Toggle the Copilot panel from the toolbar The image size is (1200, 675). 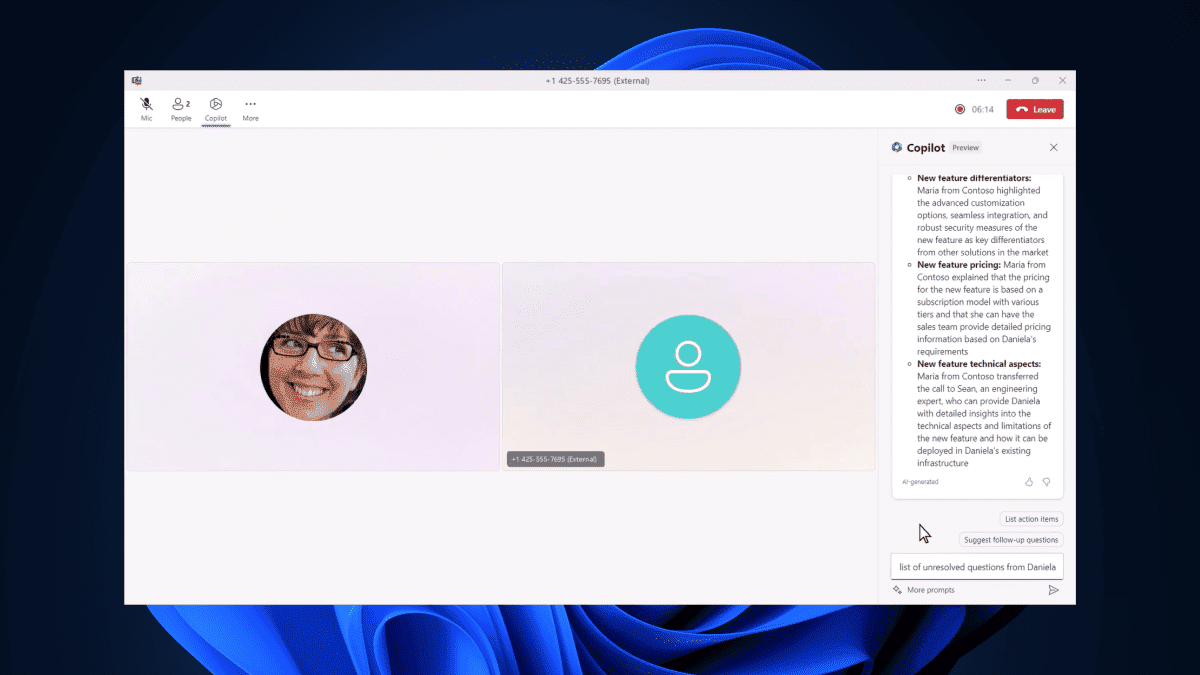tap(215, 109)
